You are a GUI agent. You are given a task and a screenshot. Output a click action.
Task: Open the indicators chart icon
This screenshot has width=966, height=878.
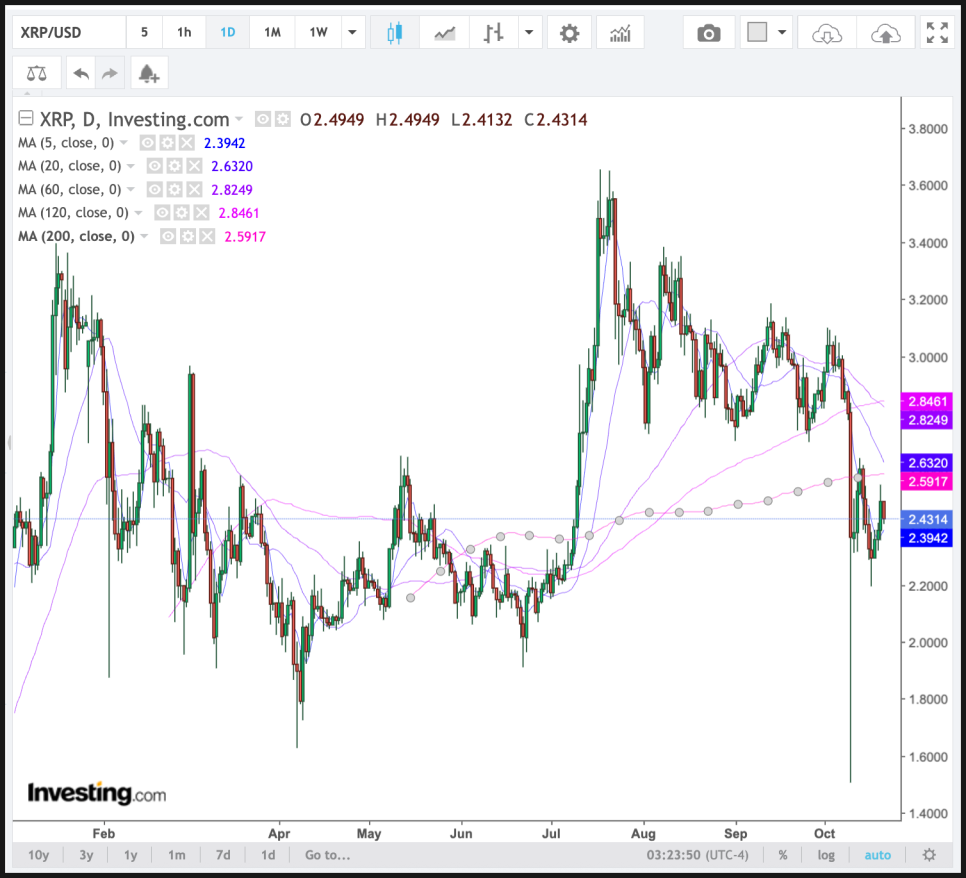pos(620,33)
